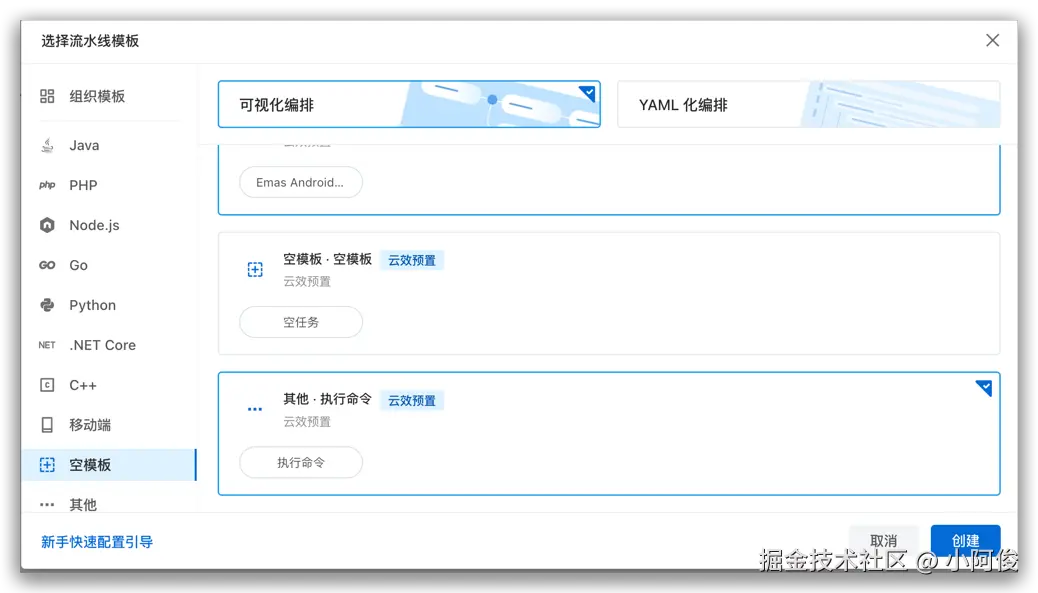Open the C++ template category
The width and height of the screenshot is (1038, 593).
(x=109, y=385)
